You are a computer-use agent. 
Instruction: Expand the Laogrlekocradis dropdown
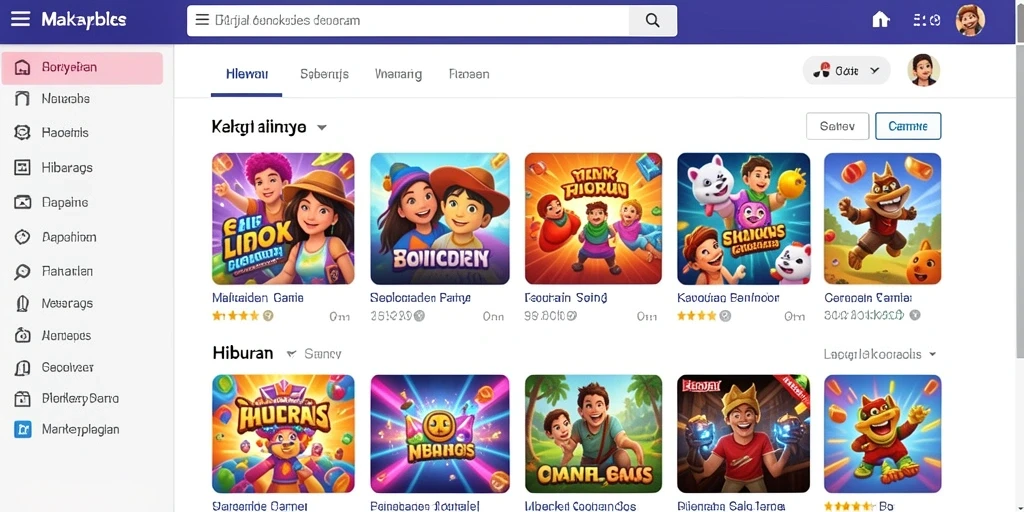pos(880,354)
